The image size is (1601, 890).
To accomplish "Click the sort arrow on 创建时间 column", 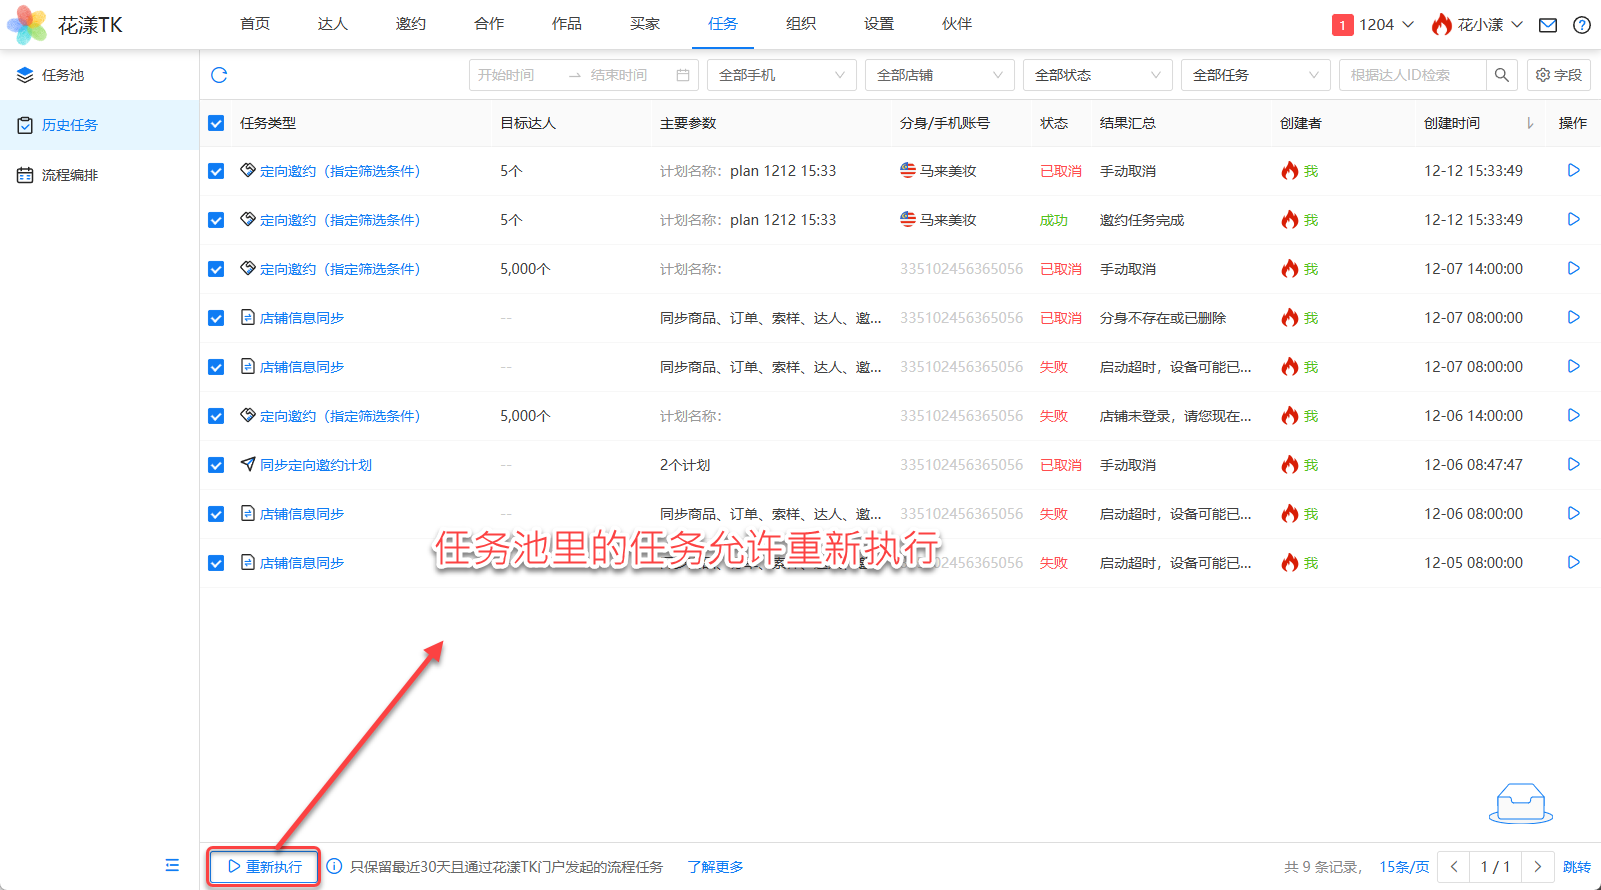I will [x=1529, y=123].
